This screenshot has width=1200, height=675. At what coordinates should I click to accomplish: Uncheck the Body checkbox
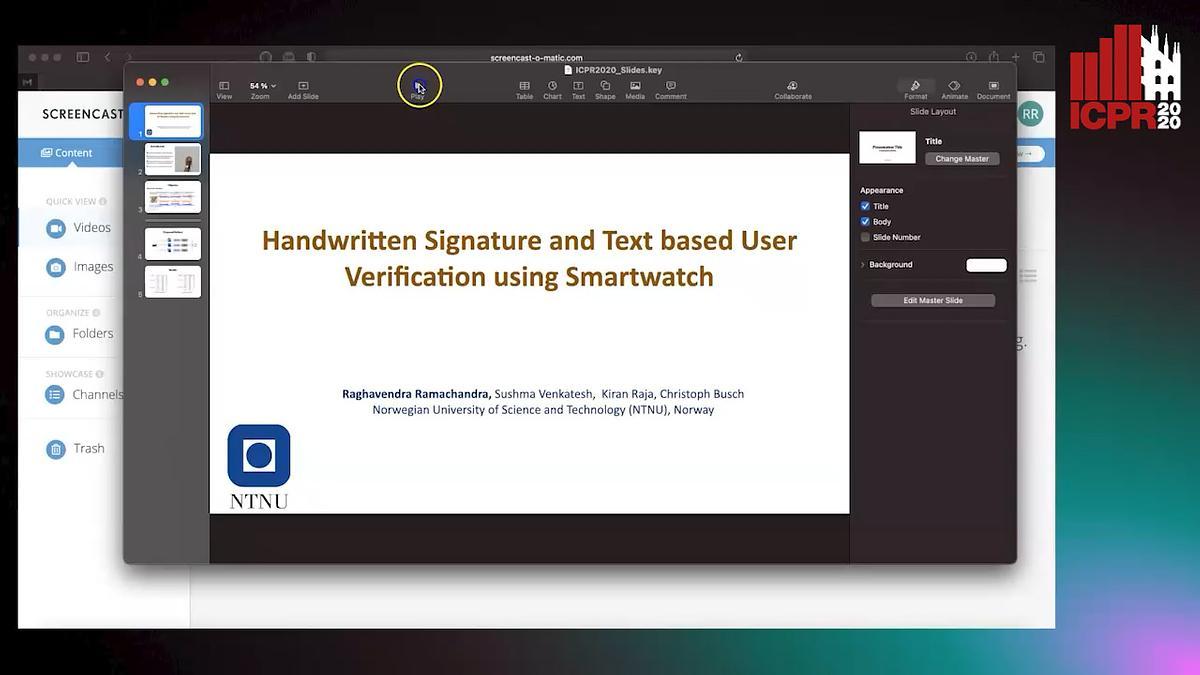(x=865, y=221)
